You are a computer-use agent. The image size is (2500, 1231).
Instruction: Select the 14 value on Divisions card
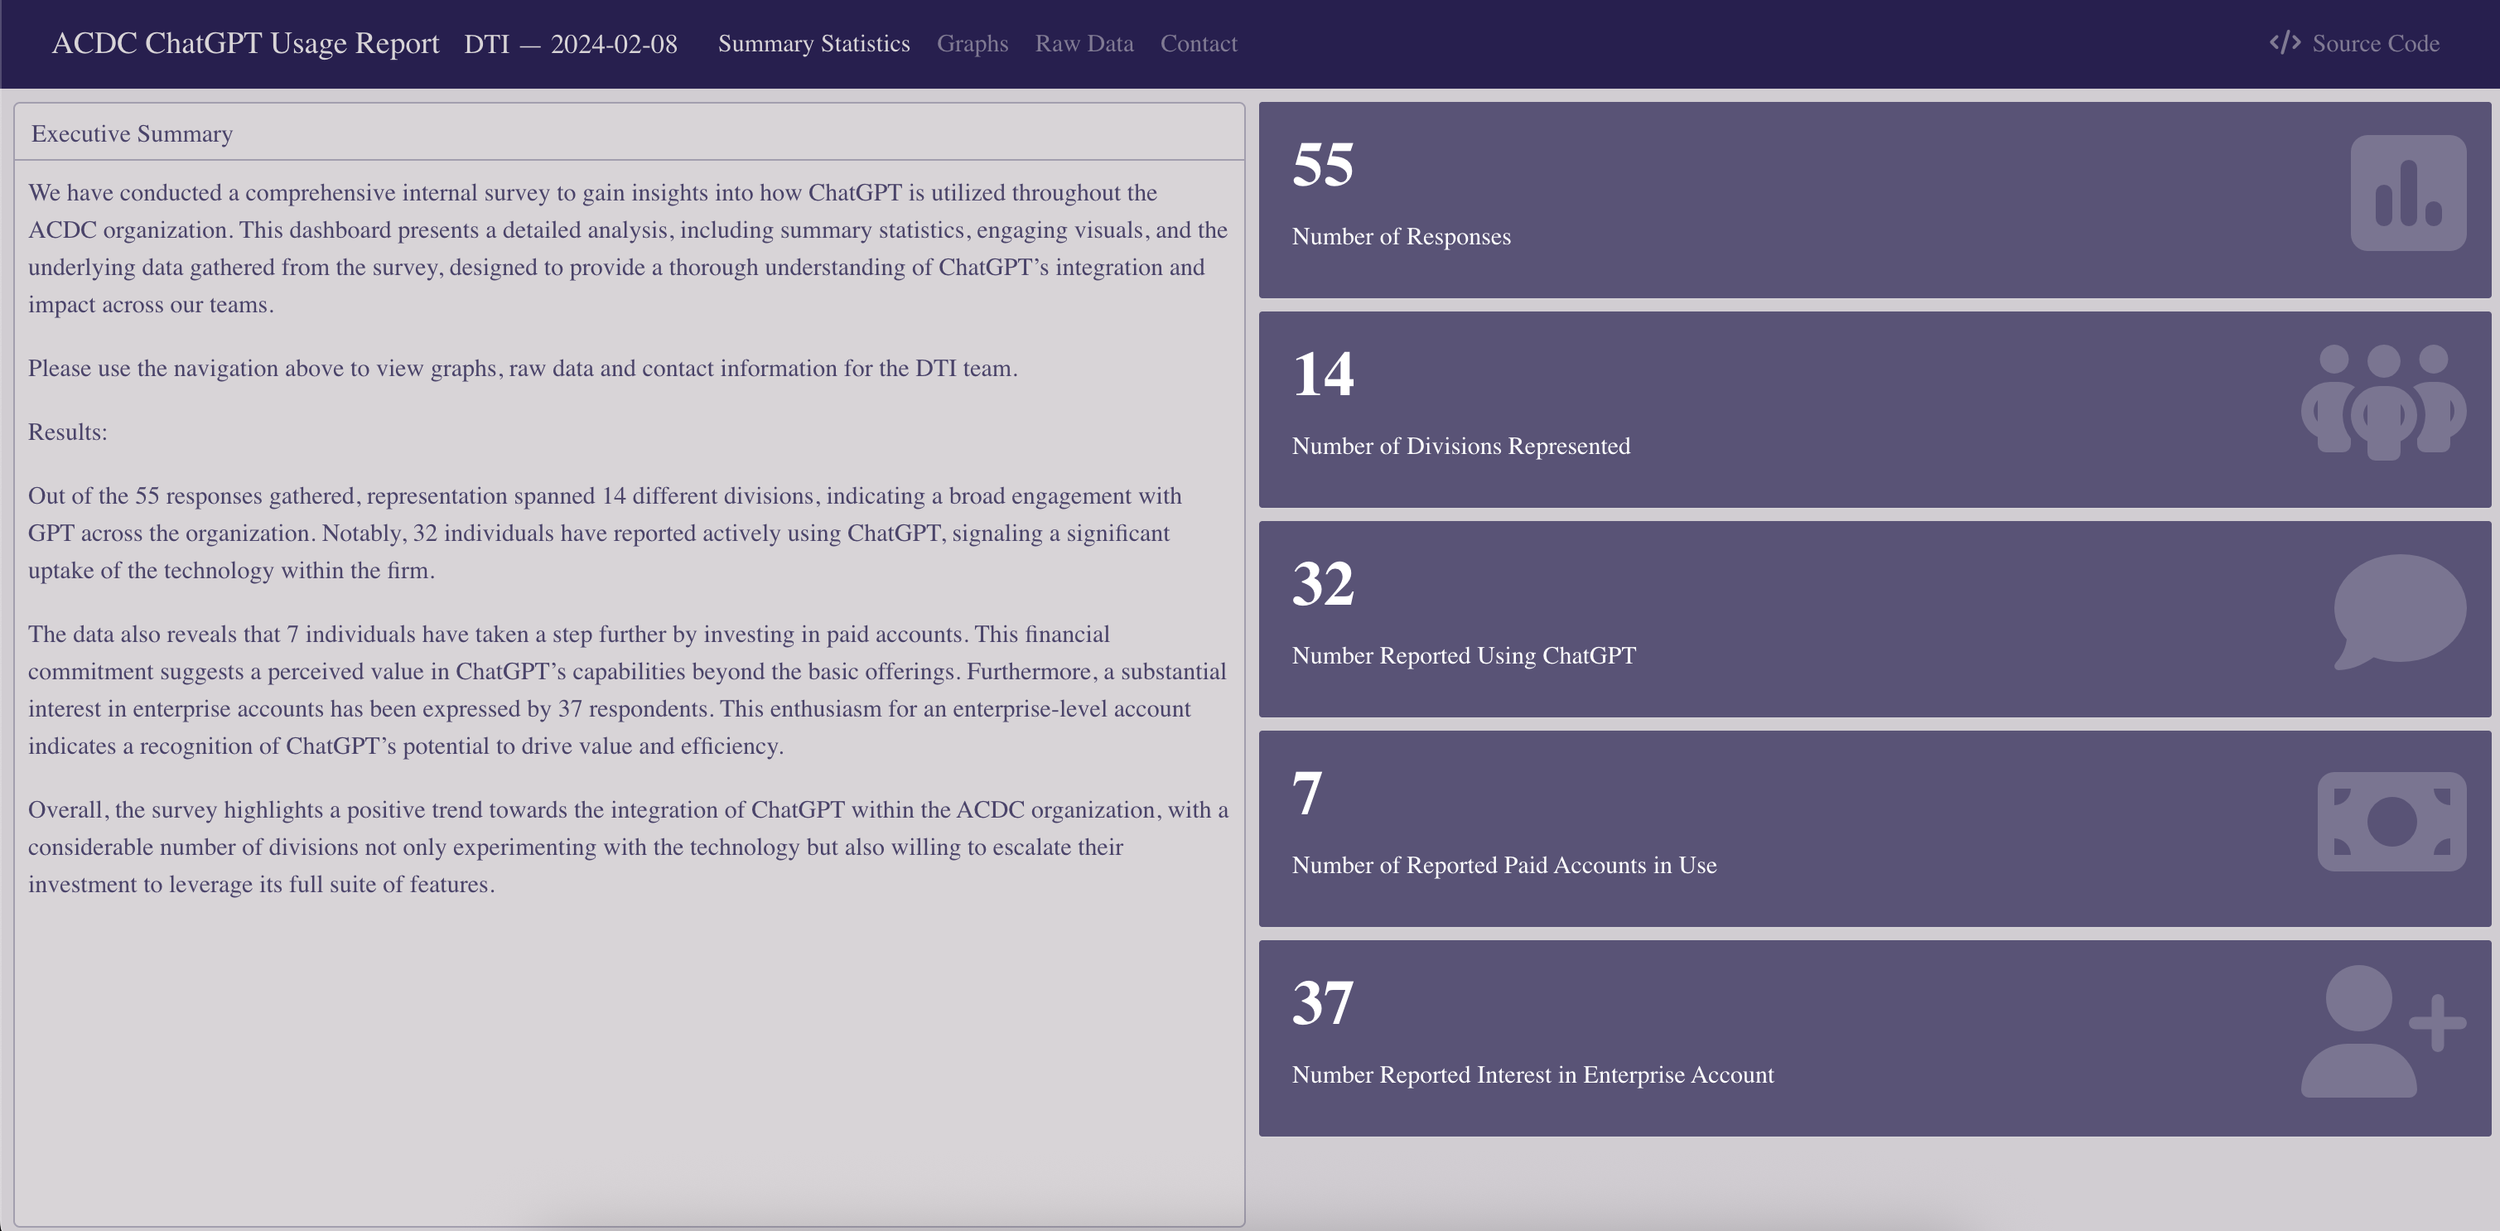[1322, 374]
